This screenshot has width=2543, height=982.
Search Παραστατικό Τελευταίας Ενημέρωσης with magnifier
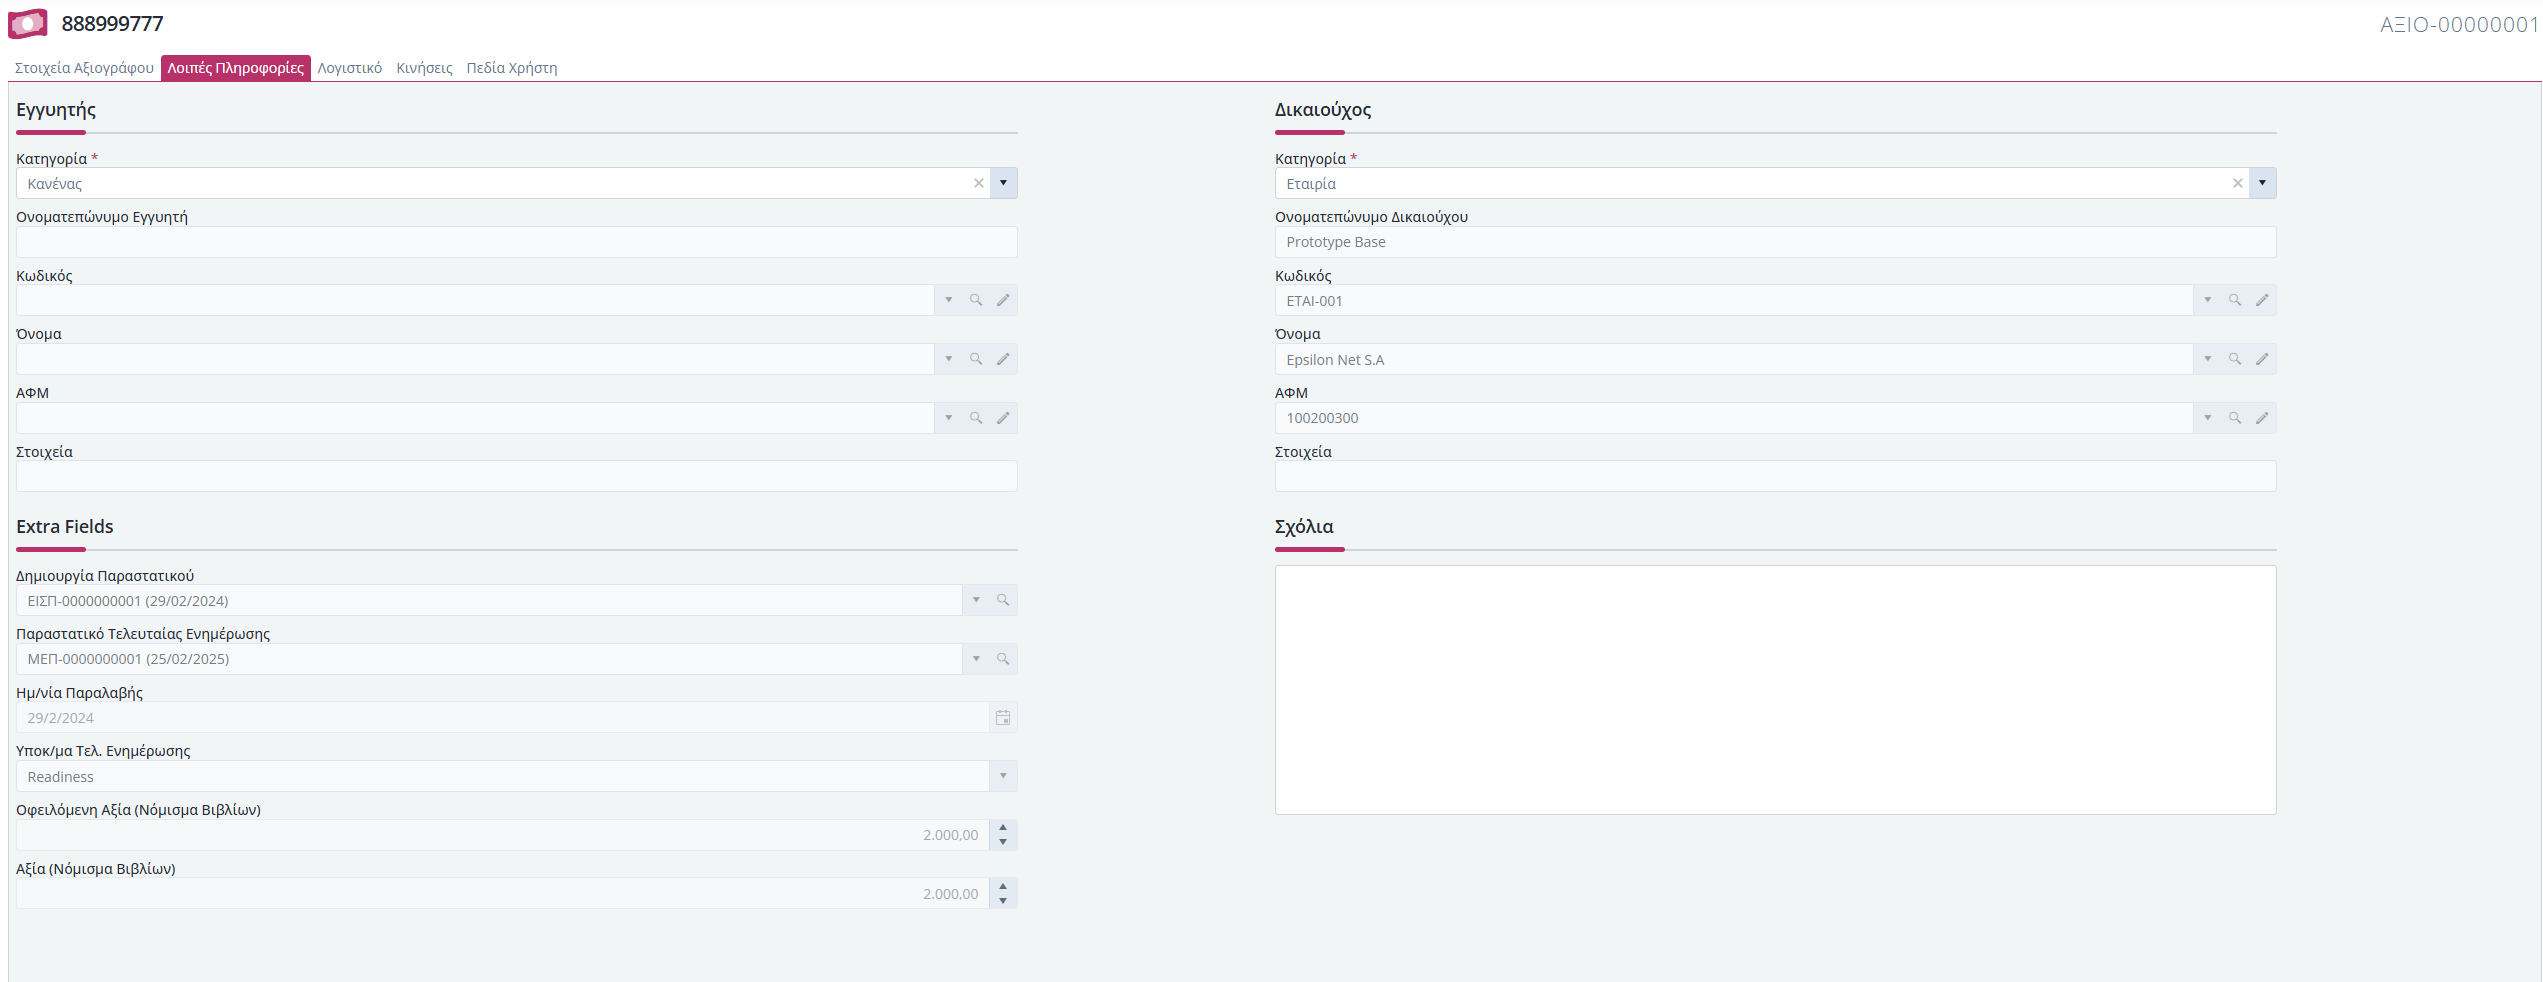click(x=1003, y=659)
